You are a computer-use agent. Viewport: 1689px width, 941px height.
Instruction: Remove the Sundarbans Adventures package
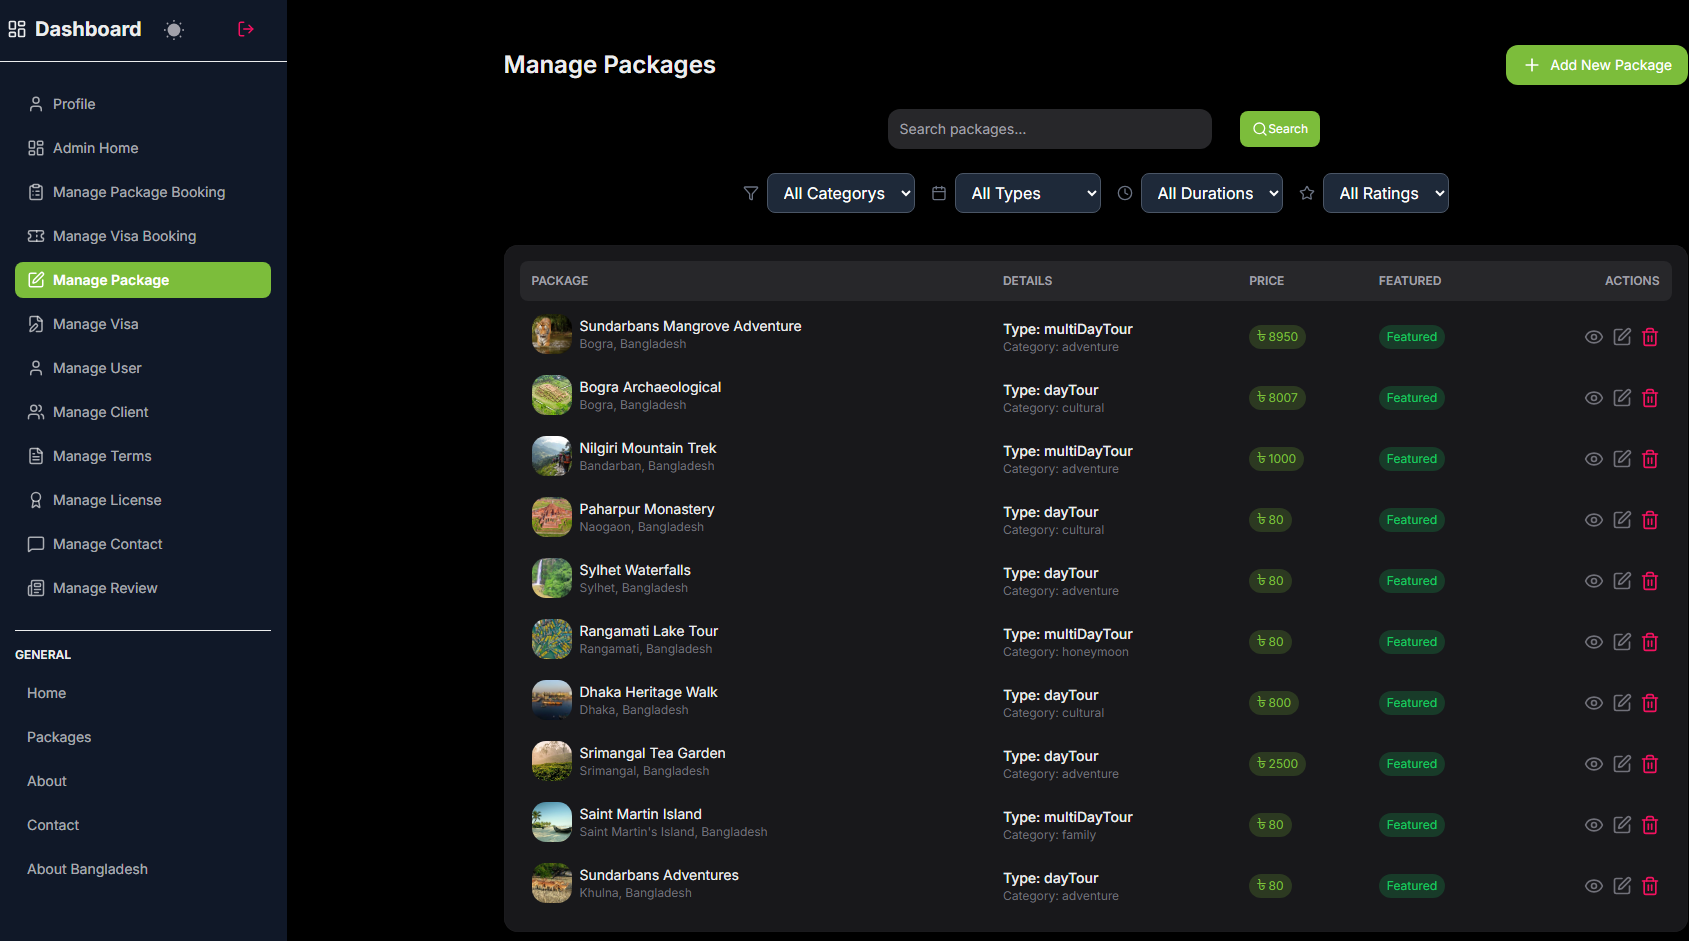coord(1650,886)
